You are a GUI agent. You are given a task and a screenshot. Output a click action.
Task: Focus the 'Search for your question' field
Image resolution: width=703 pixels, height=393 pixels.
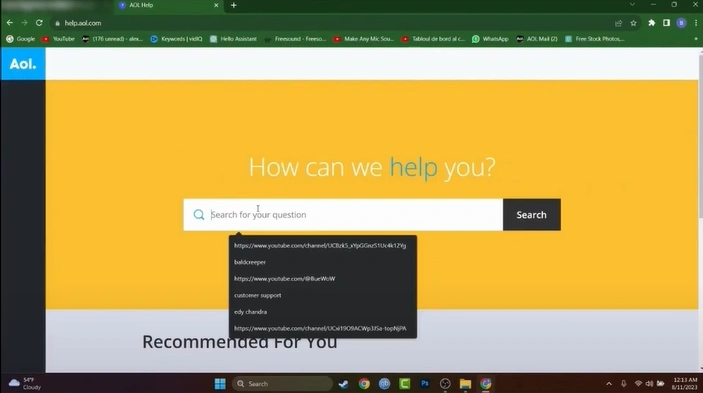(343, 215)
